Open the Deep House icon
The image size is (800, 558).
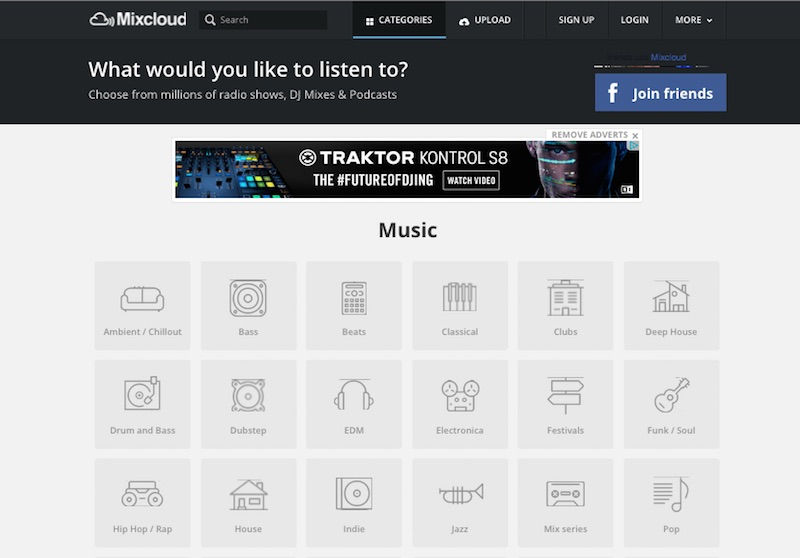[x=671, y=296]
